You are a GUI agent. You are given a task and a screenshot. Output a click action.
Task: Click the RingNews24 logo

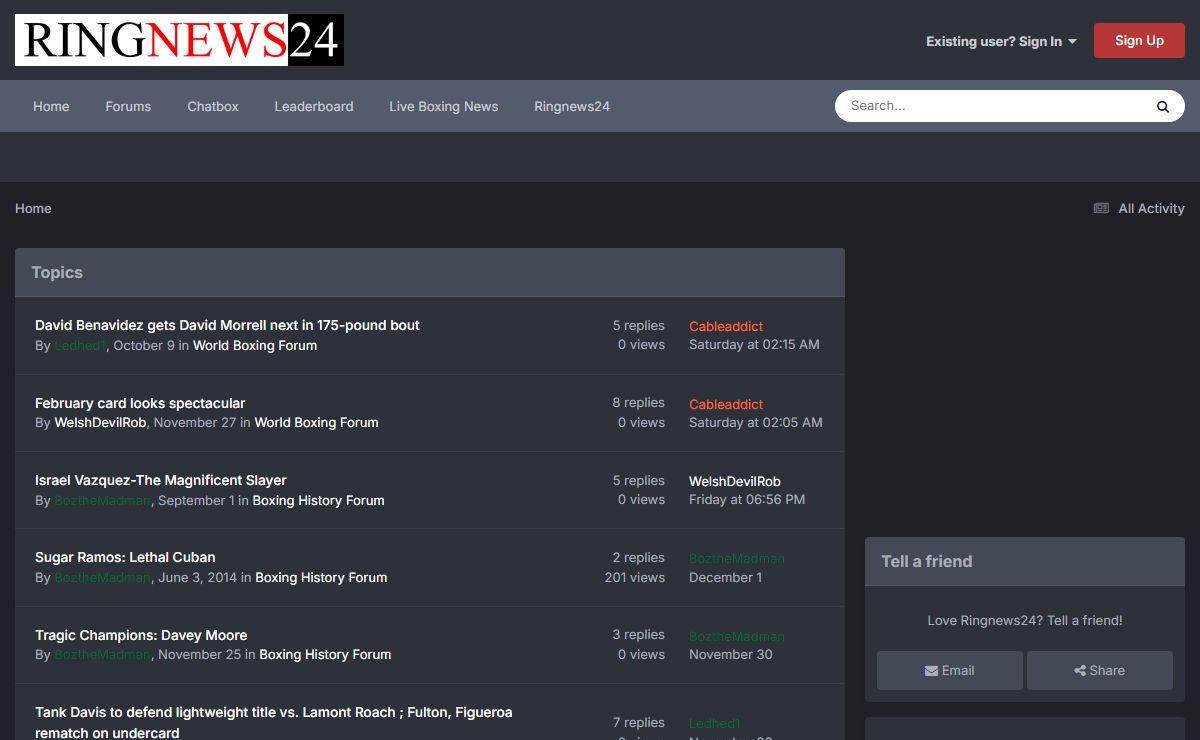point(179,40)
